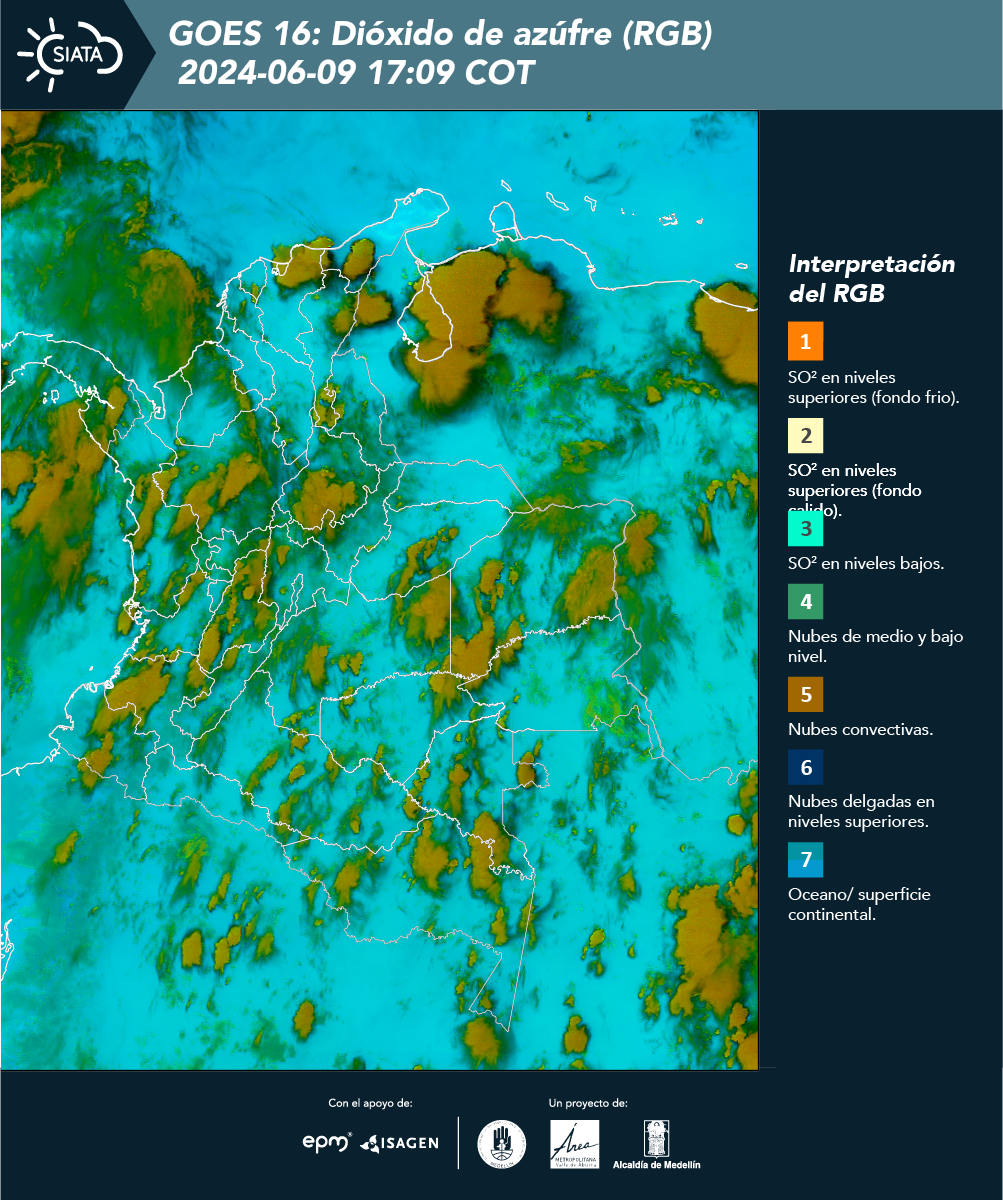The width and height of the screenshot is (1003, 1200).
Task: Select blue legend swatch number 7
Action: click(805, 860)
